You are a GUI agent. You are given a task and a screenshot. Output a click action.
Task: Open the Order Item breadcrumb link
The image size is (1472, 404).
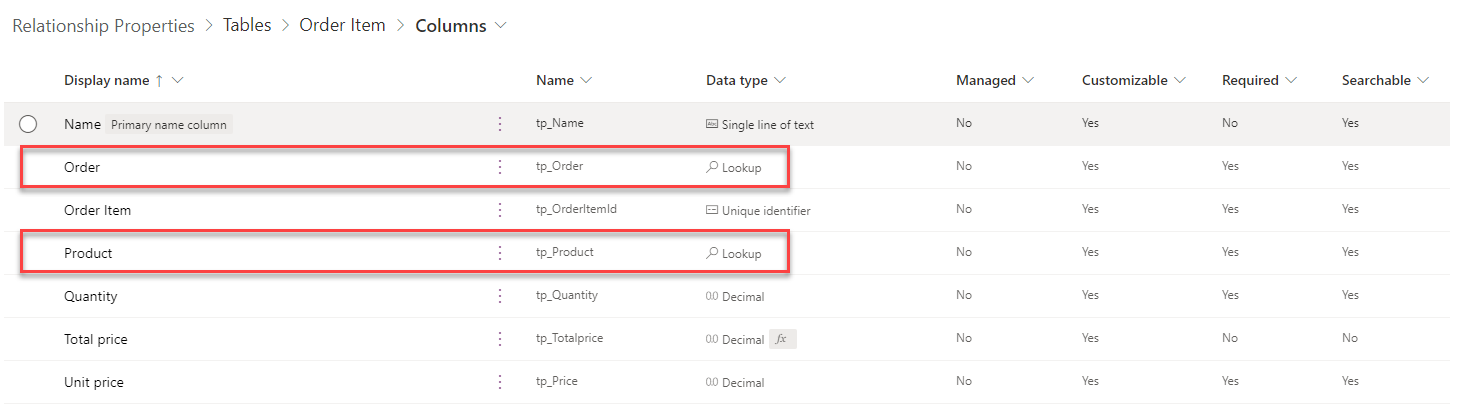[x=342, y=26]
